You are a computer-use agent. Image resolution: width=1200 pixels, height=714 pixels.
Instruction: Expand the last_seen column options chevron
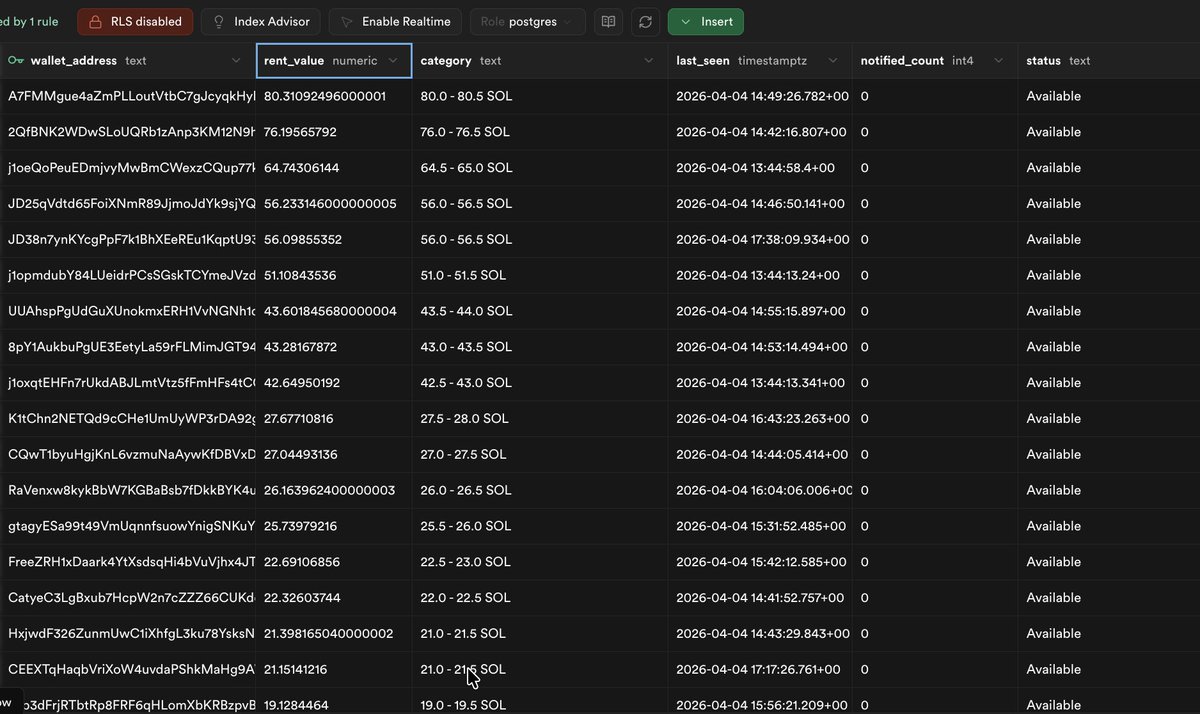click(x=835, y=61)
